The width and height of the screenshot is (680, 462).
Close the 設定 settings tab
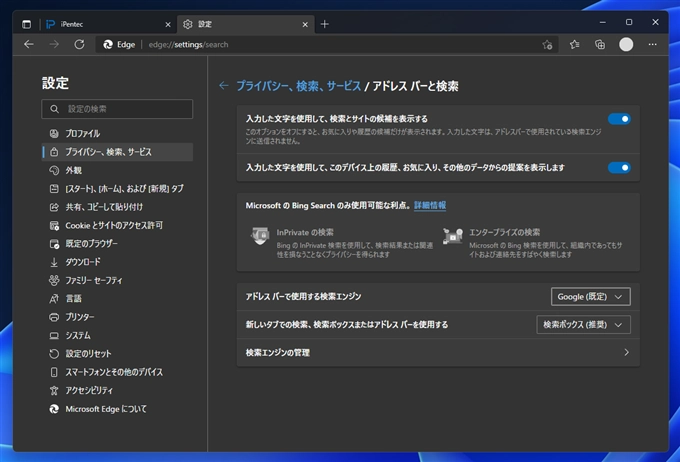coord(305,25)
